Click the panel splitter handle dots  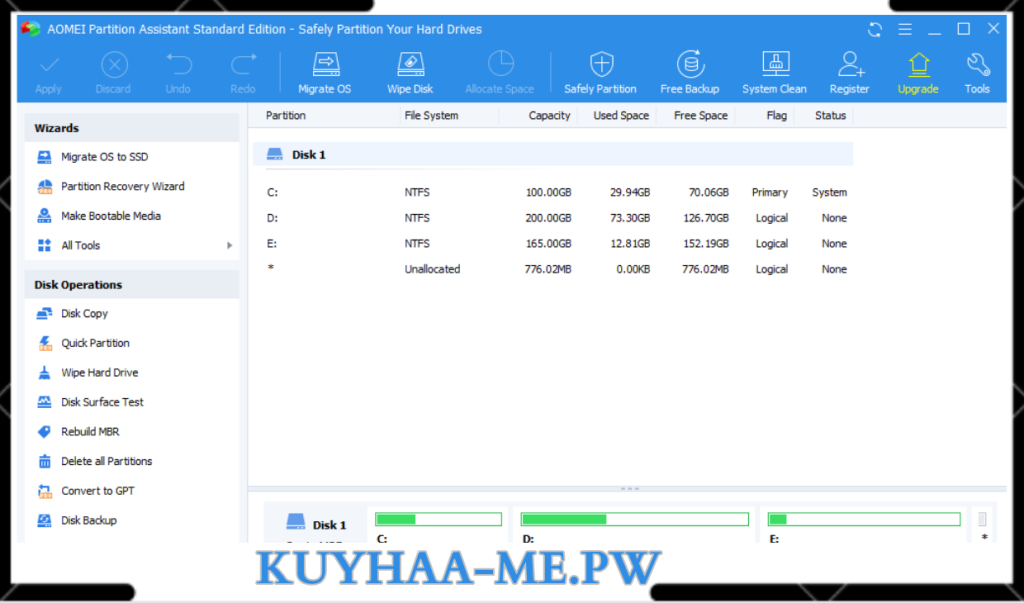pyautogui.click(x=630, y=489)
